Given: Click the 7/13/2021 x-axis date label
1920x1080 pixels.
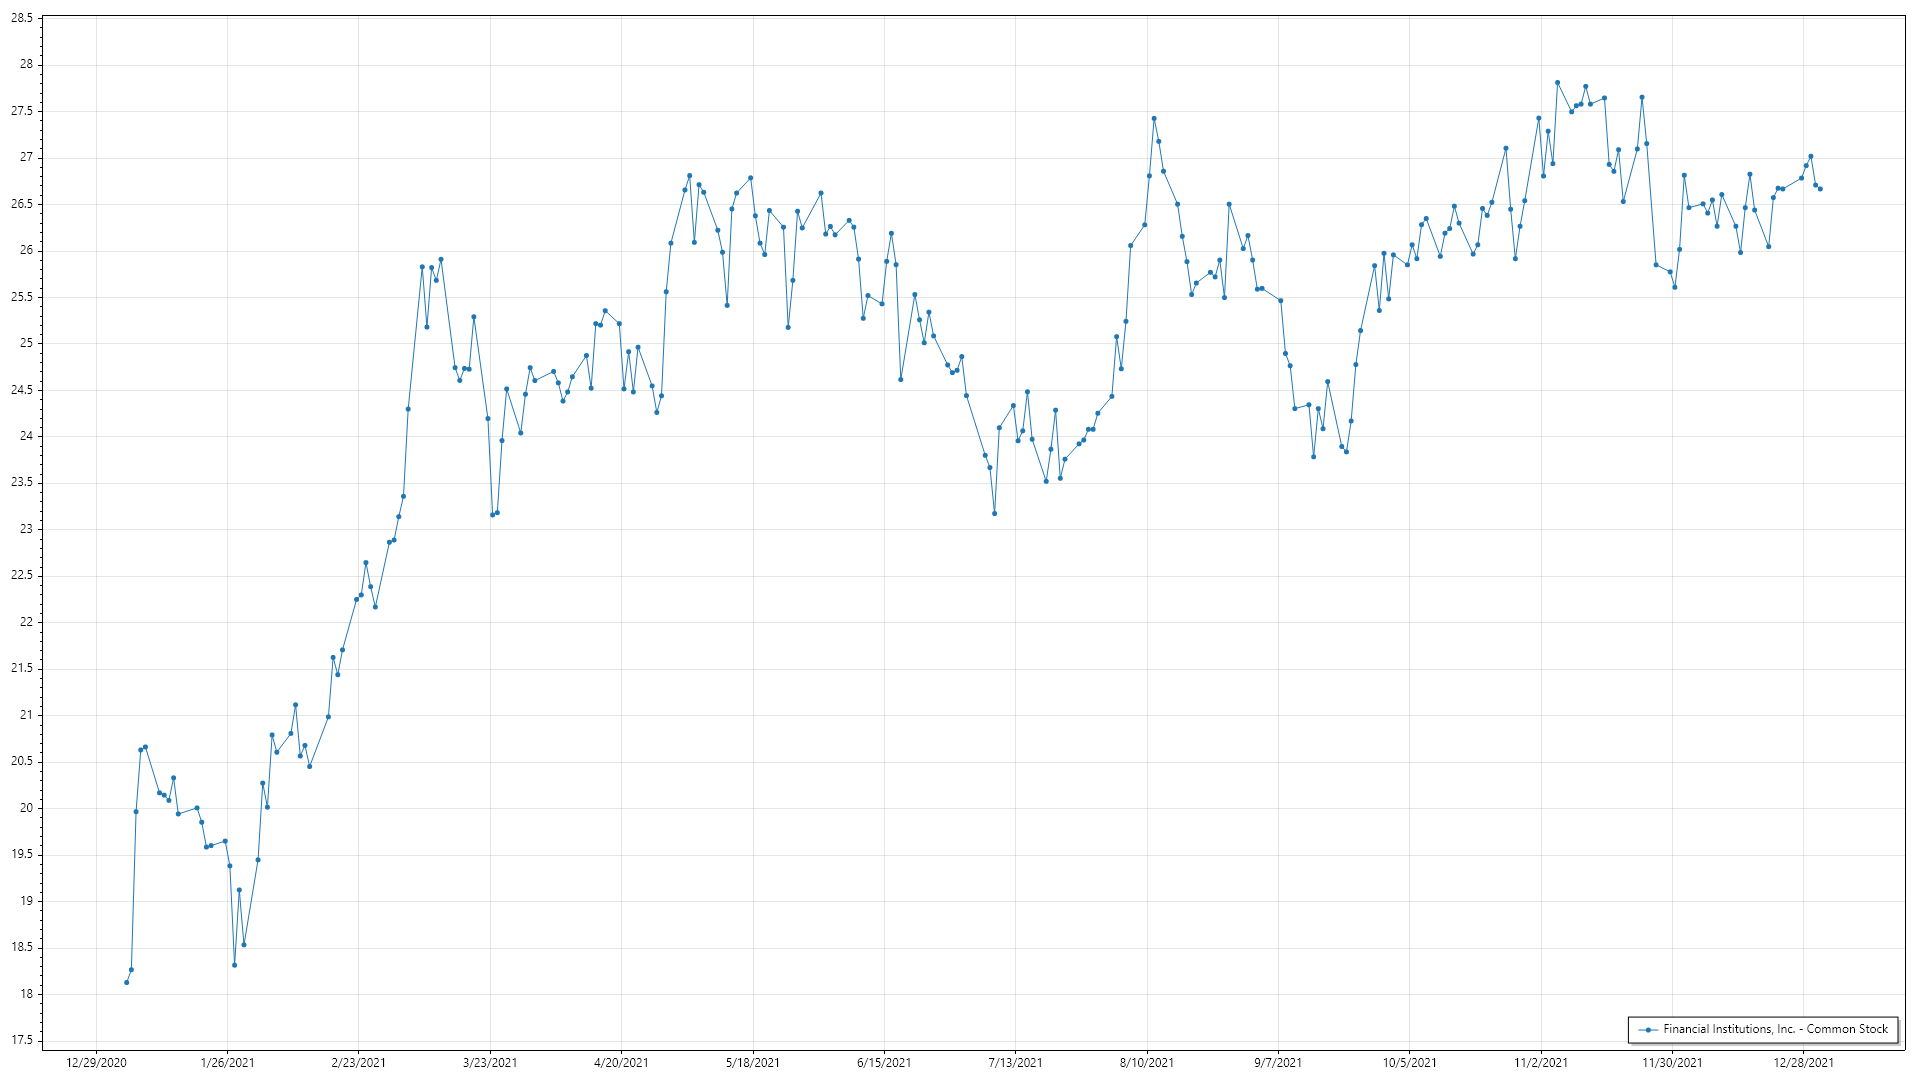Looking at the screenshot, I should [x=1015, y=1062].
